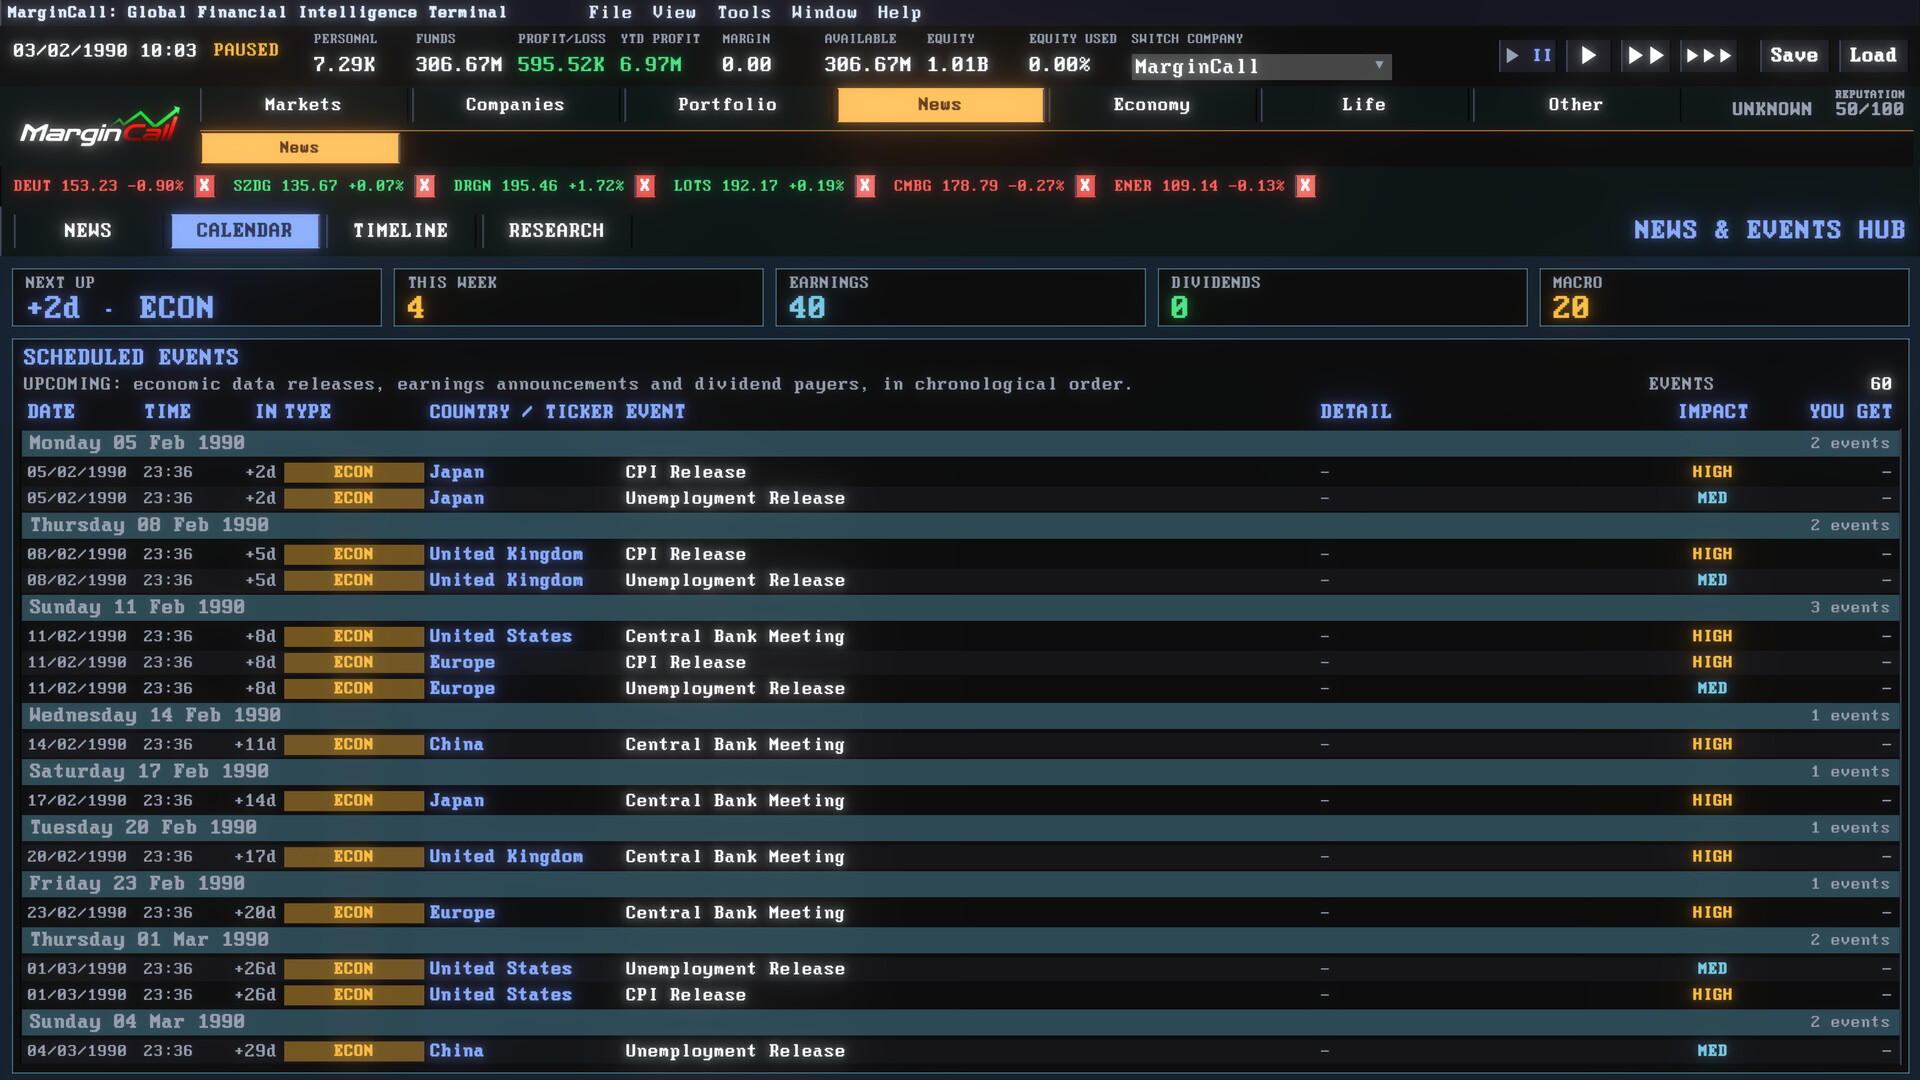Screen dimensions: 1920x1080
Task: Click the MarginCall logo
Action: [x=100, y=128]
